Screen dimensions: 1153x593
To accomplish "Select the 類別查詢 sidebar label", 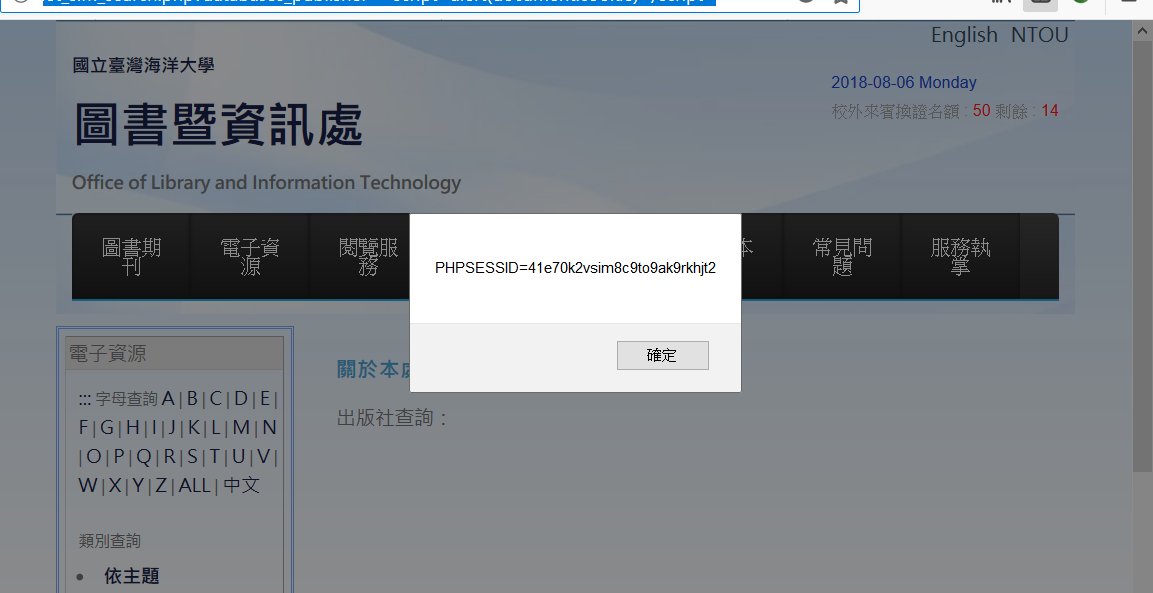I will 110,541.
